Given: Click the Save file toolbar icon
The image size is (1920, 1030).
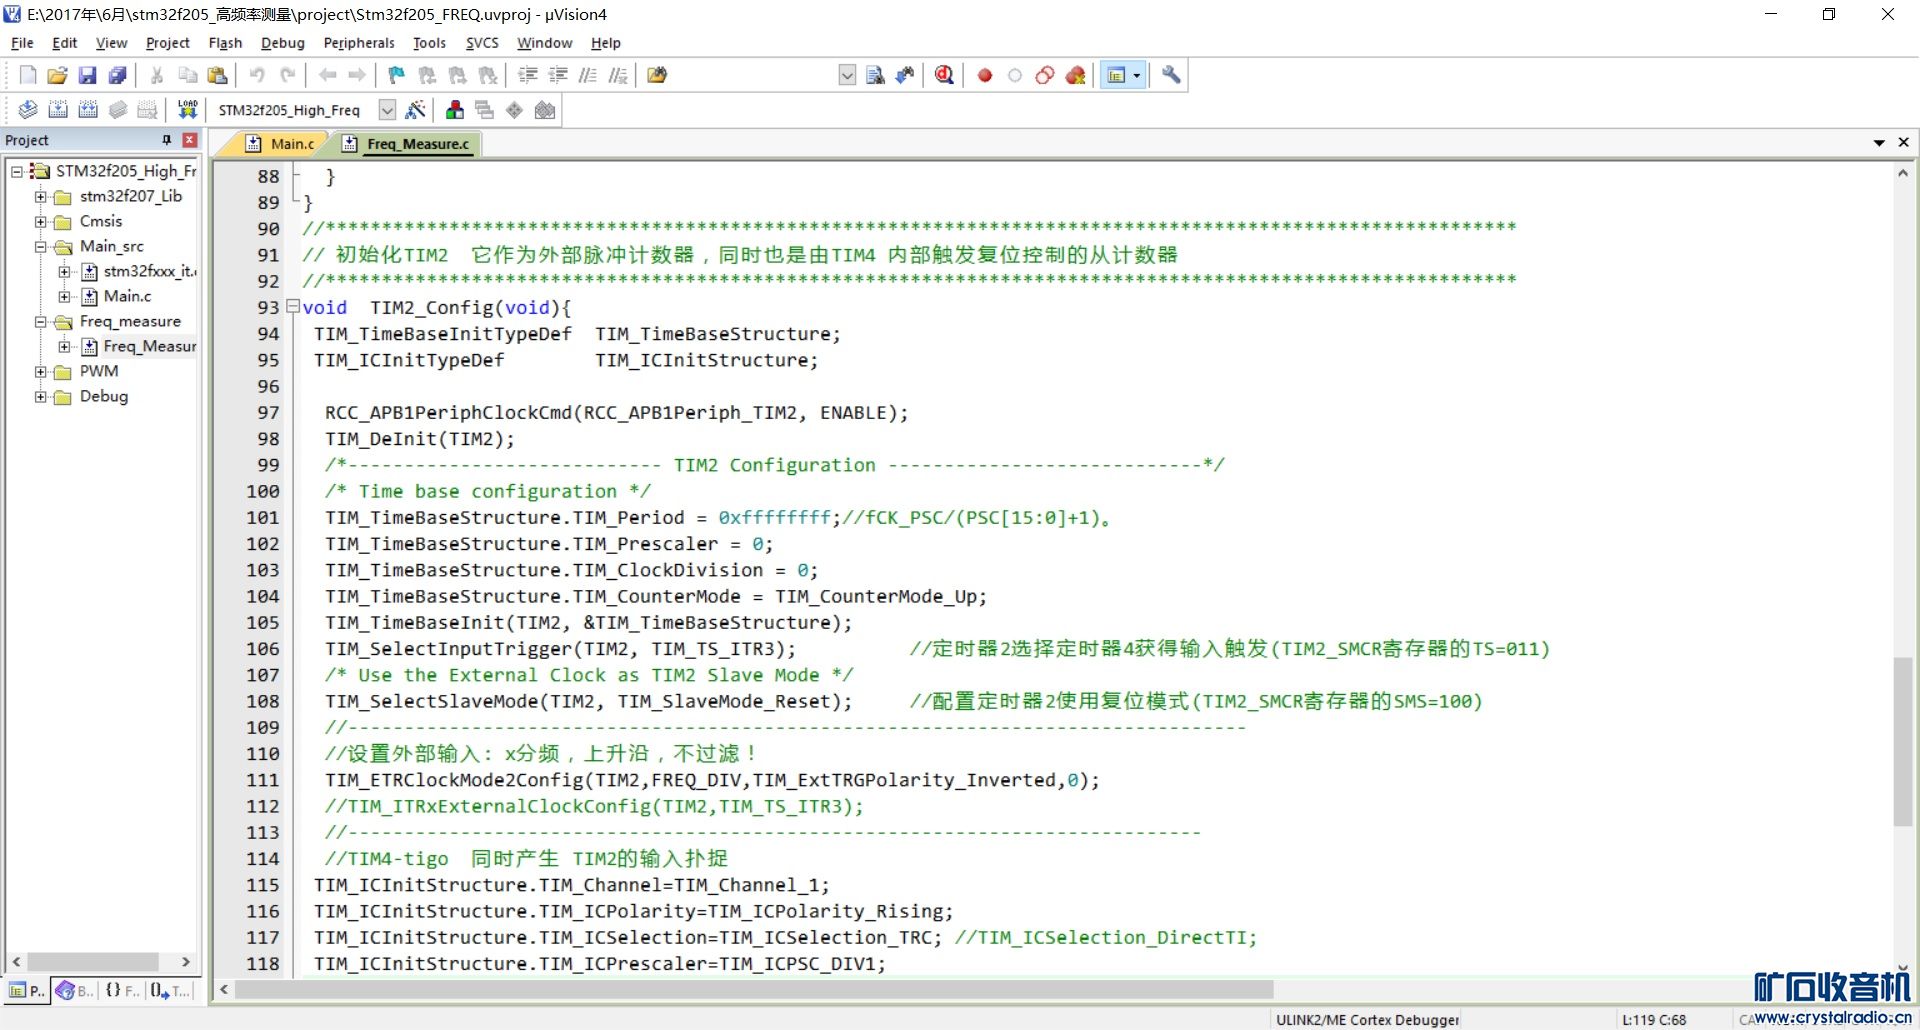Looking at the screenshot, I should pyautogui.click(x=87, y=75).
